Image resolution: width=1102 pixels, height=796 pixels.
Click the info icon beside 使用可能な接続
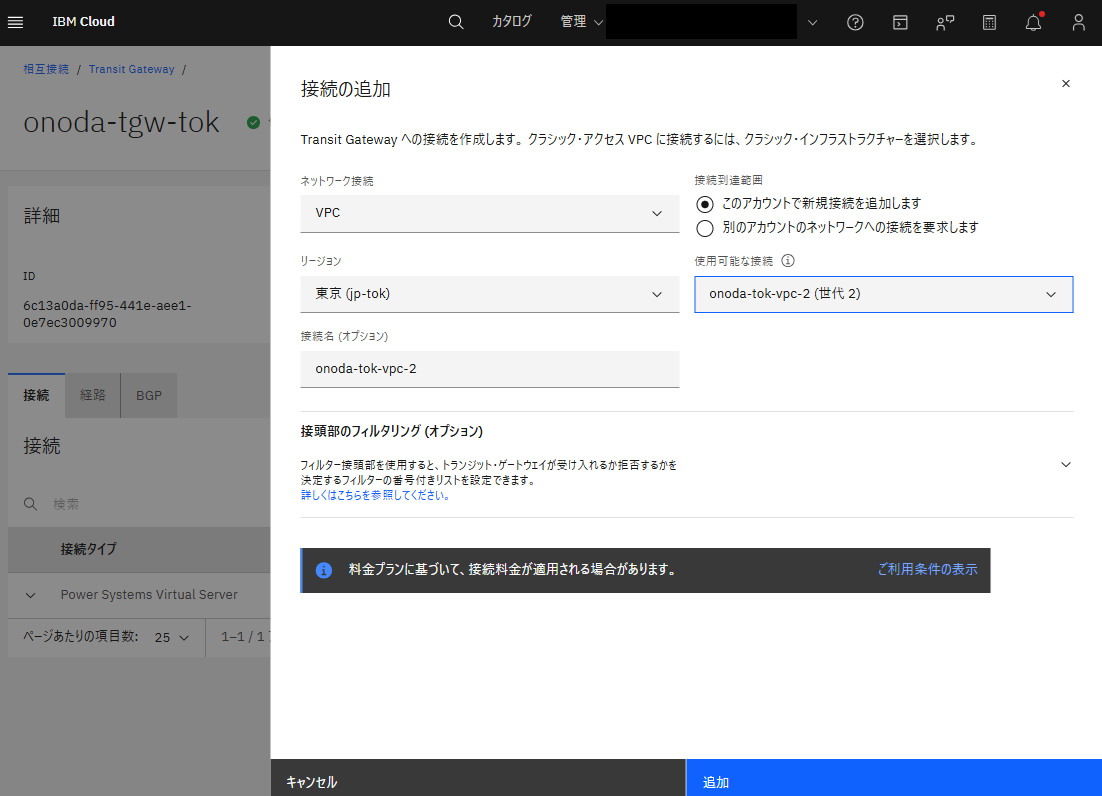788,261
